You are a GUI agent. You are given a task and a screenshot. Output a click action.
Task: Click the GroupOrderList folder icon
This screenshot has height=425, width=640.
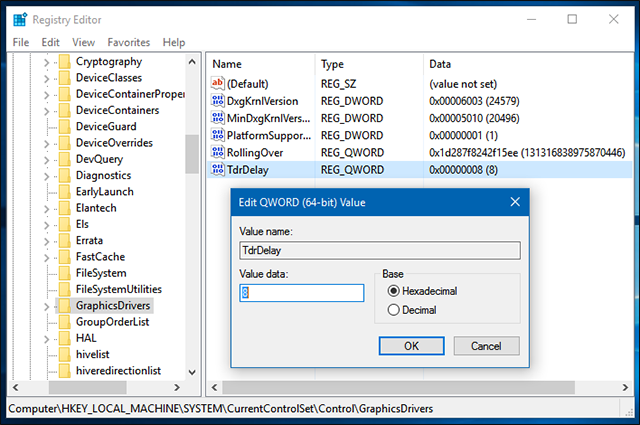(x=65, y=322)
